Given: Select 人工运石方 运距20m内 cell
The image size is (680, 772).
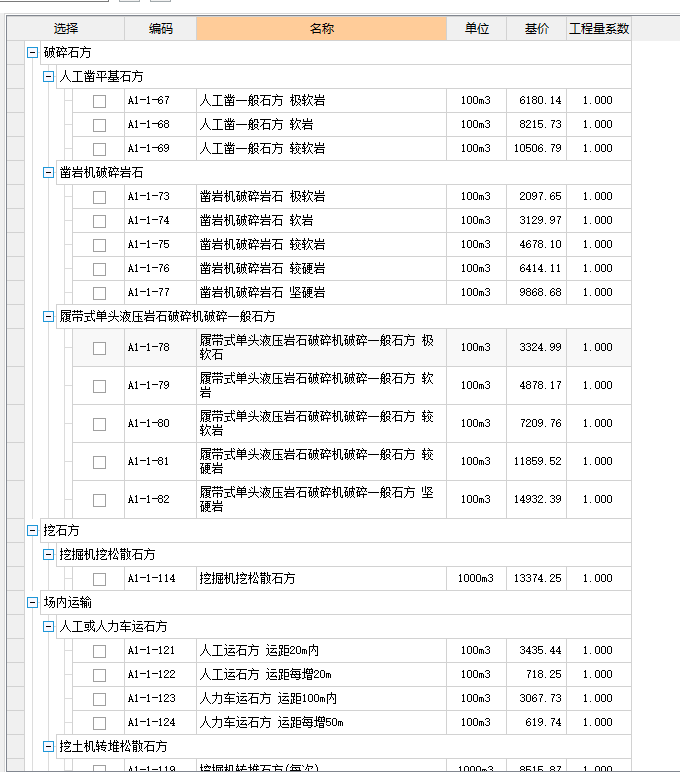Looking at the screenshot, I should 322,650.
